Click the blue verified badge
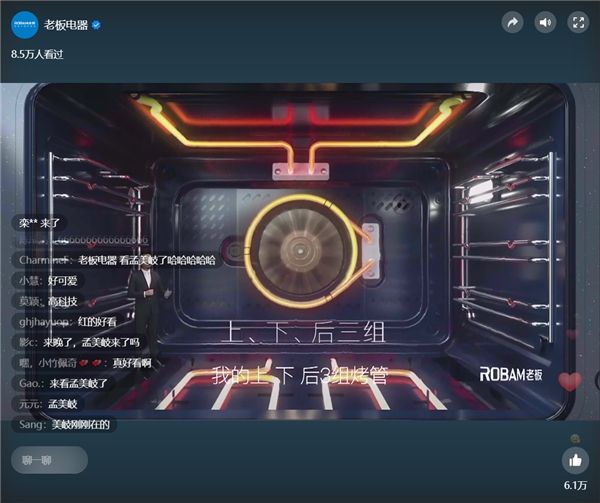Image resolution: width=600 pixels, height=503 pixels. pyautogui.click(x=97, y=23)
